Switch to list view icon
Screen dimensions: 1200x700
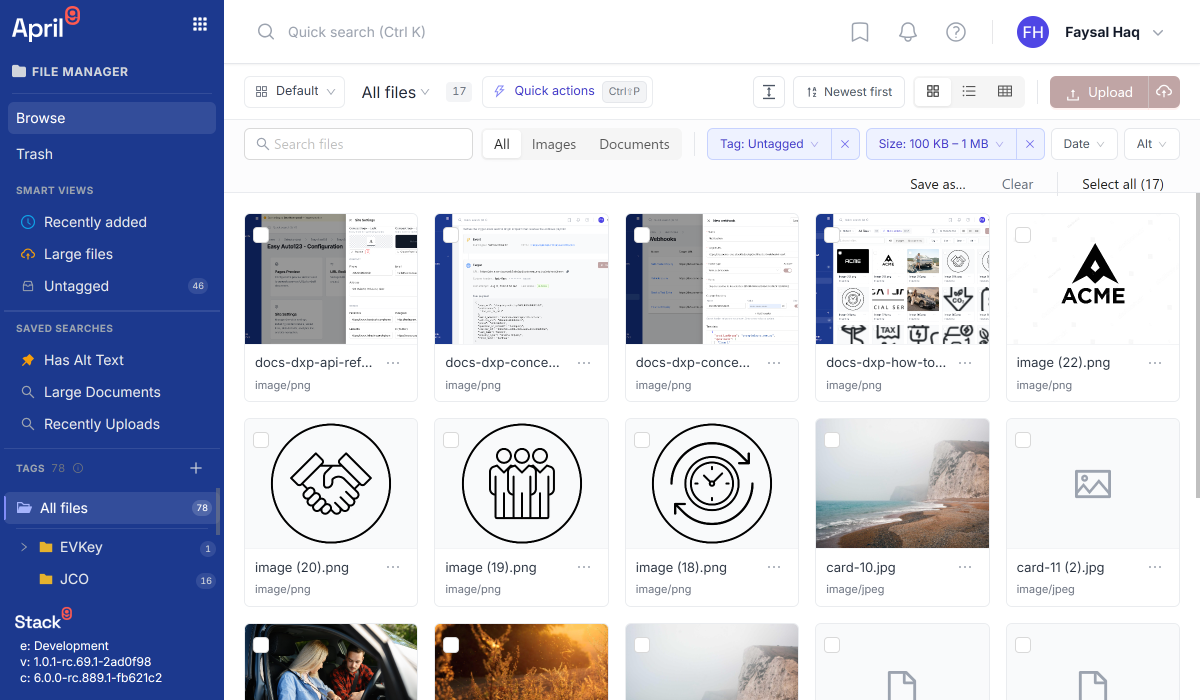coord(969,92)
